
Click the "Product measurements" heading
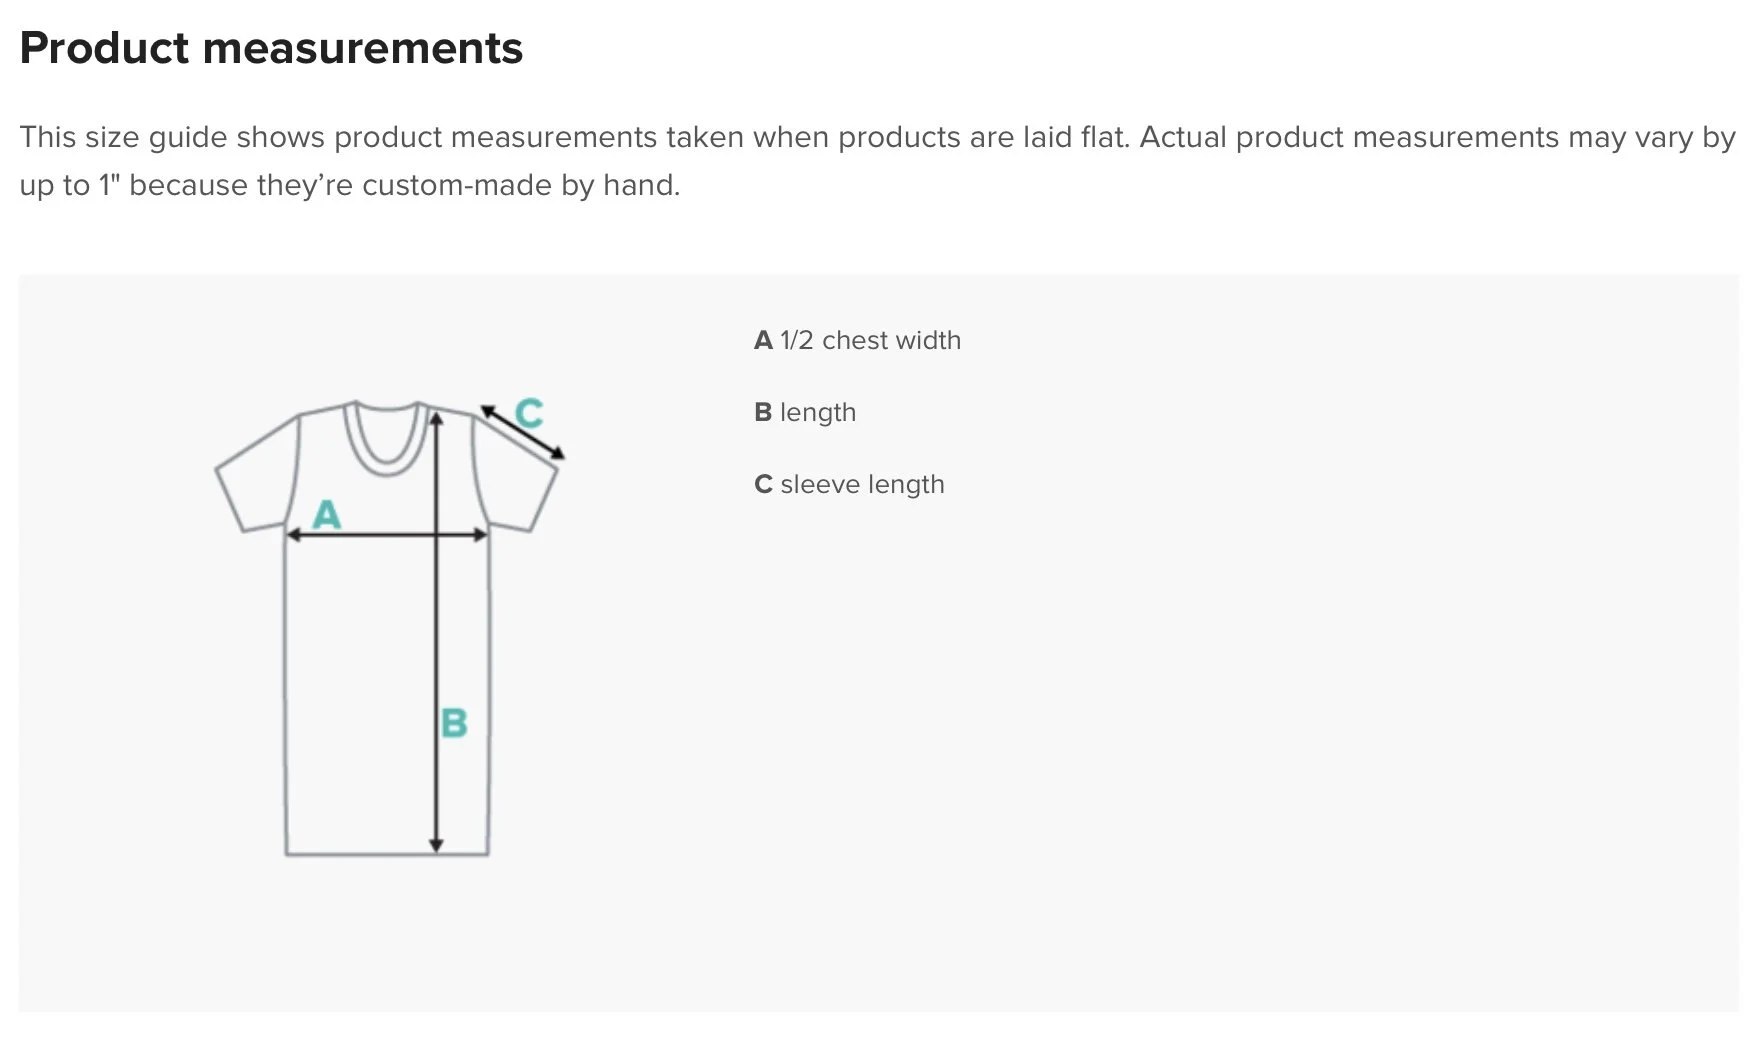pyautogui.click(x=271, y=48)
